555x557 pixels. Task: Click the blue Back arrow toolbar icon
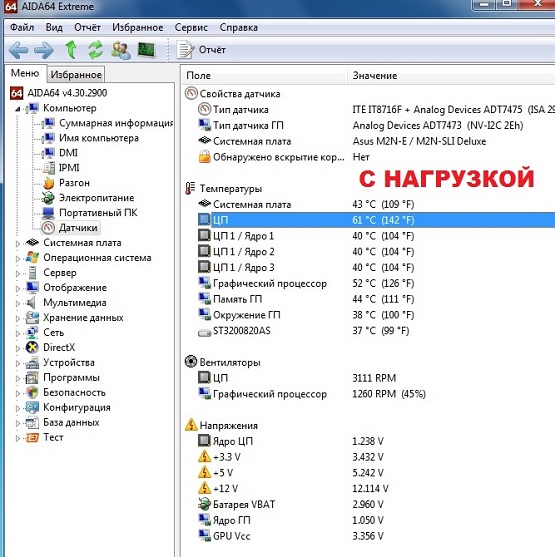18,50
